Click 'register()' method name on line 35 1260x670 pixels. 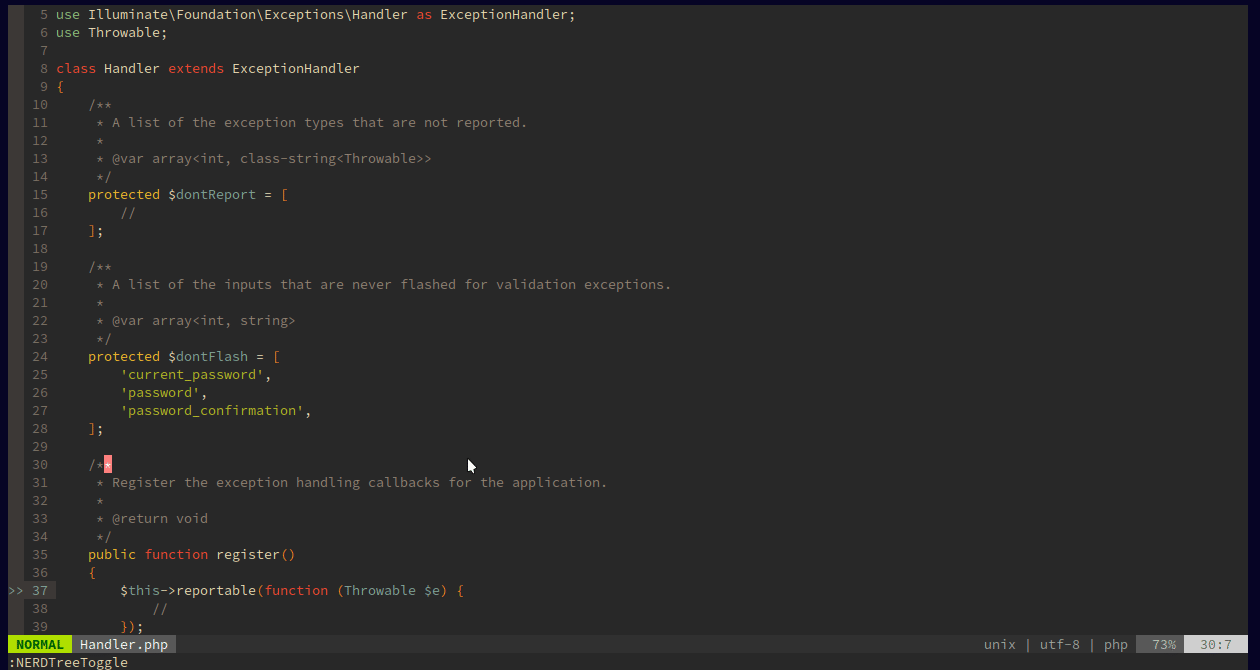point(256,555)
